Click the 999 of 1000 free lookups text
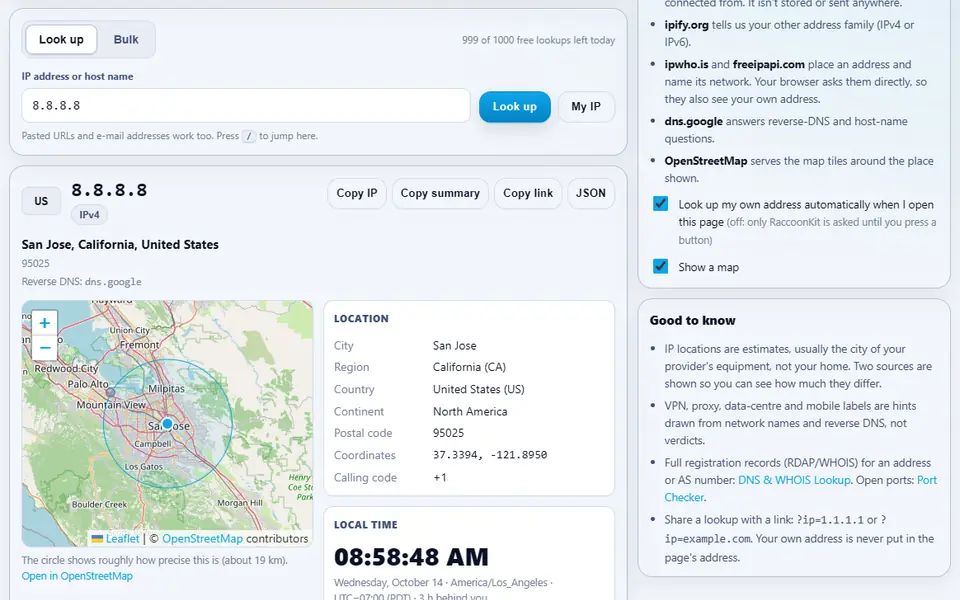This screenshot has width=960, height=600. tap(538, 40)
